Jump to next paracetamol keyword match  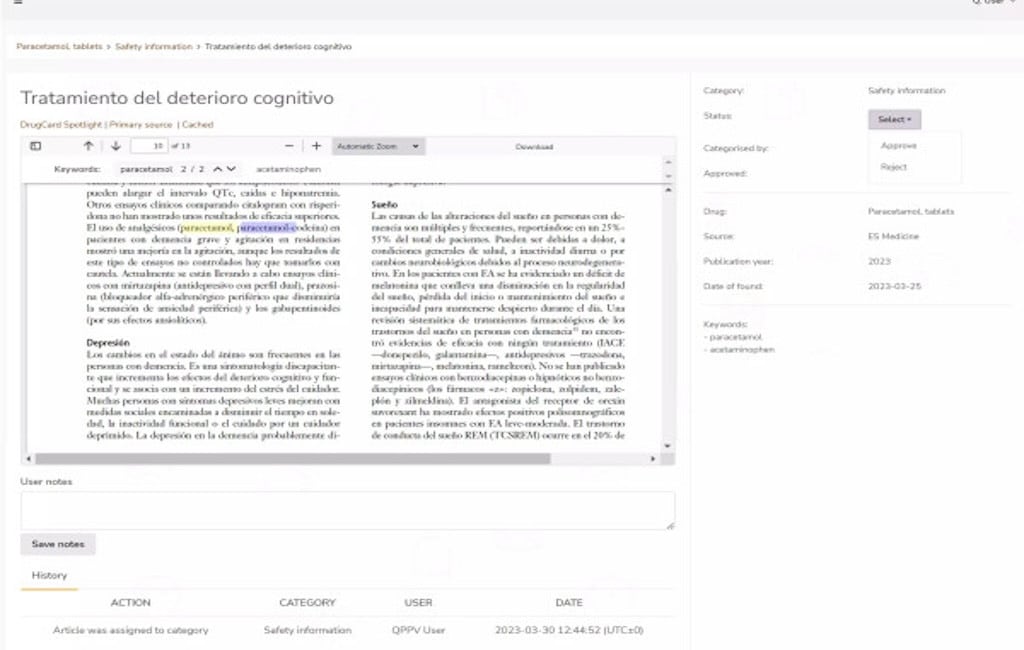231,169
